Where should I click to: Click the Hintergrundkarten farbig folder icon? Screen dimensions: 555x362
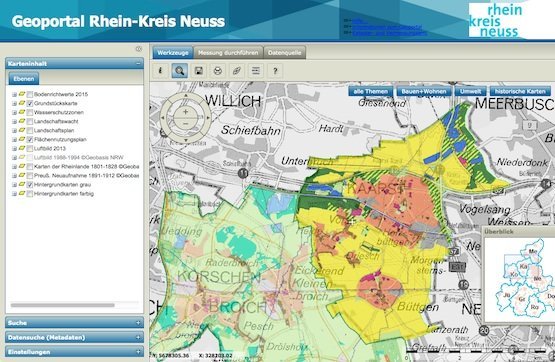coord(22,194)
